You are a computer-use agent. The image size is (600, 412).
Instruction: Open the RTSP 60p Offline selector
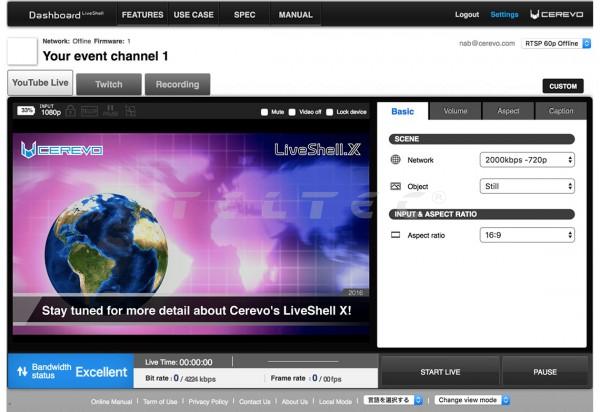[553, 44]
